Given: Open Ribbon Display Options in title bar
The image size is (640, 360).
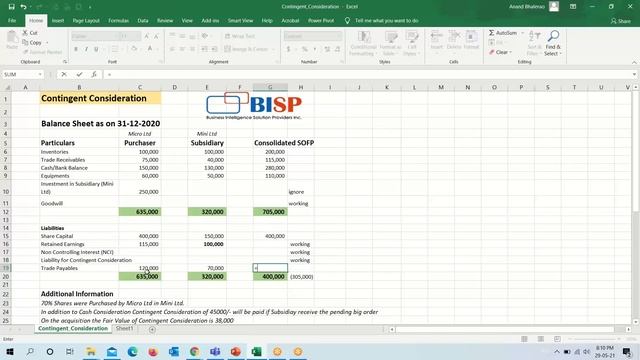Looking at the screenshot, I should point(573,7).
